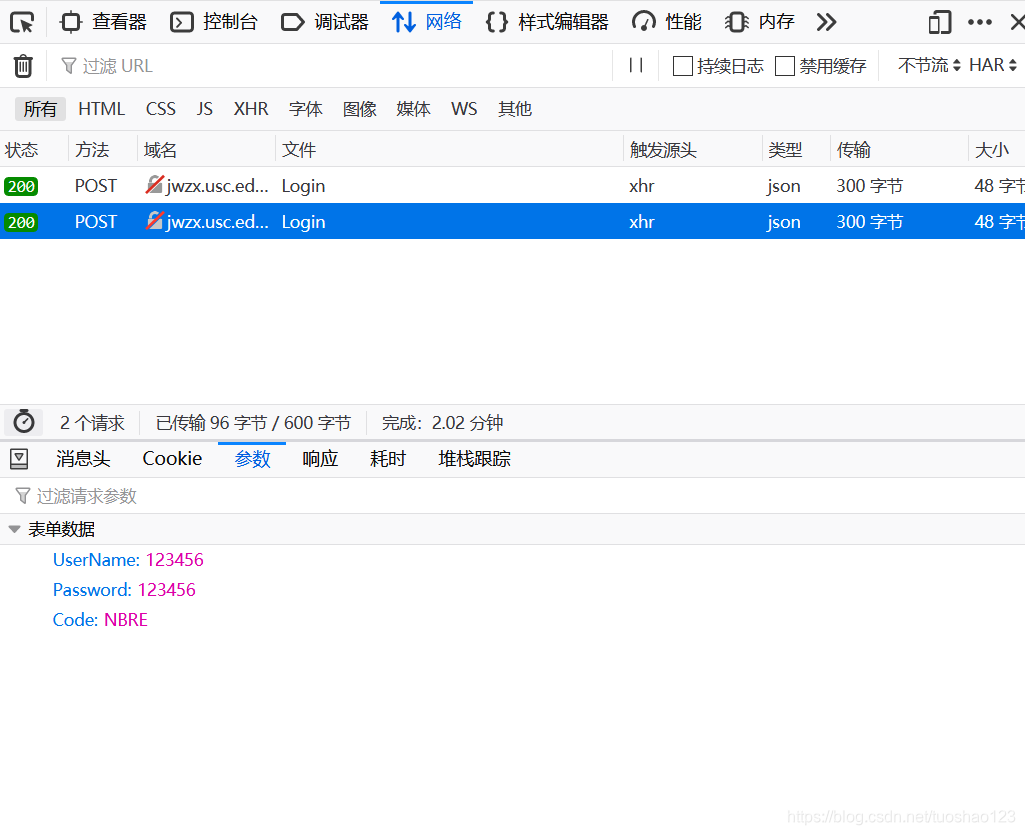Screen dimensions: 1025x835
Task: Sort by the 域名 column header
Action: coord(207,150)
